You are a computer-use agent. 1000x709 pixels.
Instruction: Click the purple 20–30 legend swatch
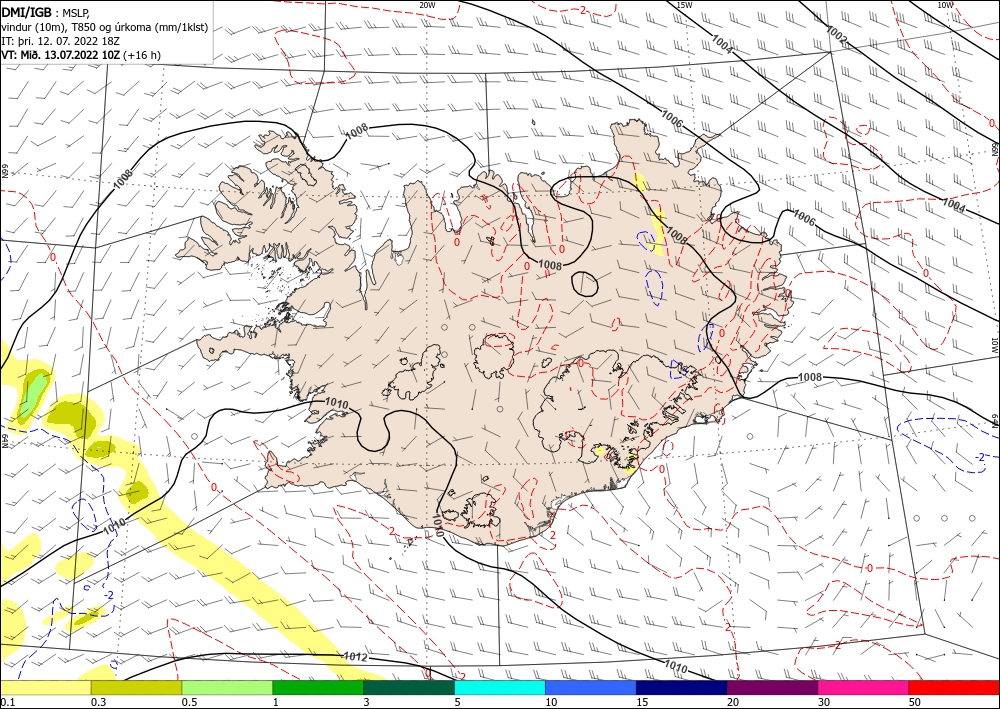click(x=772, y=687)
